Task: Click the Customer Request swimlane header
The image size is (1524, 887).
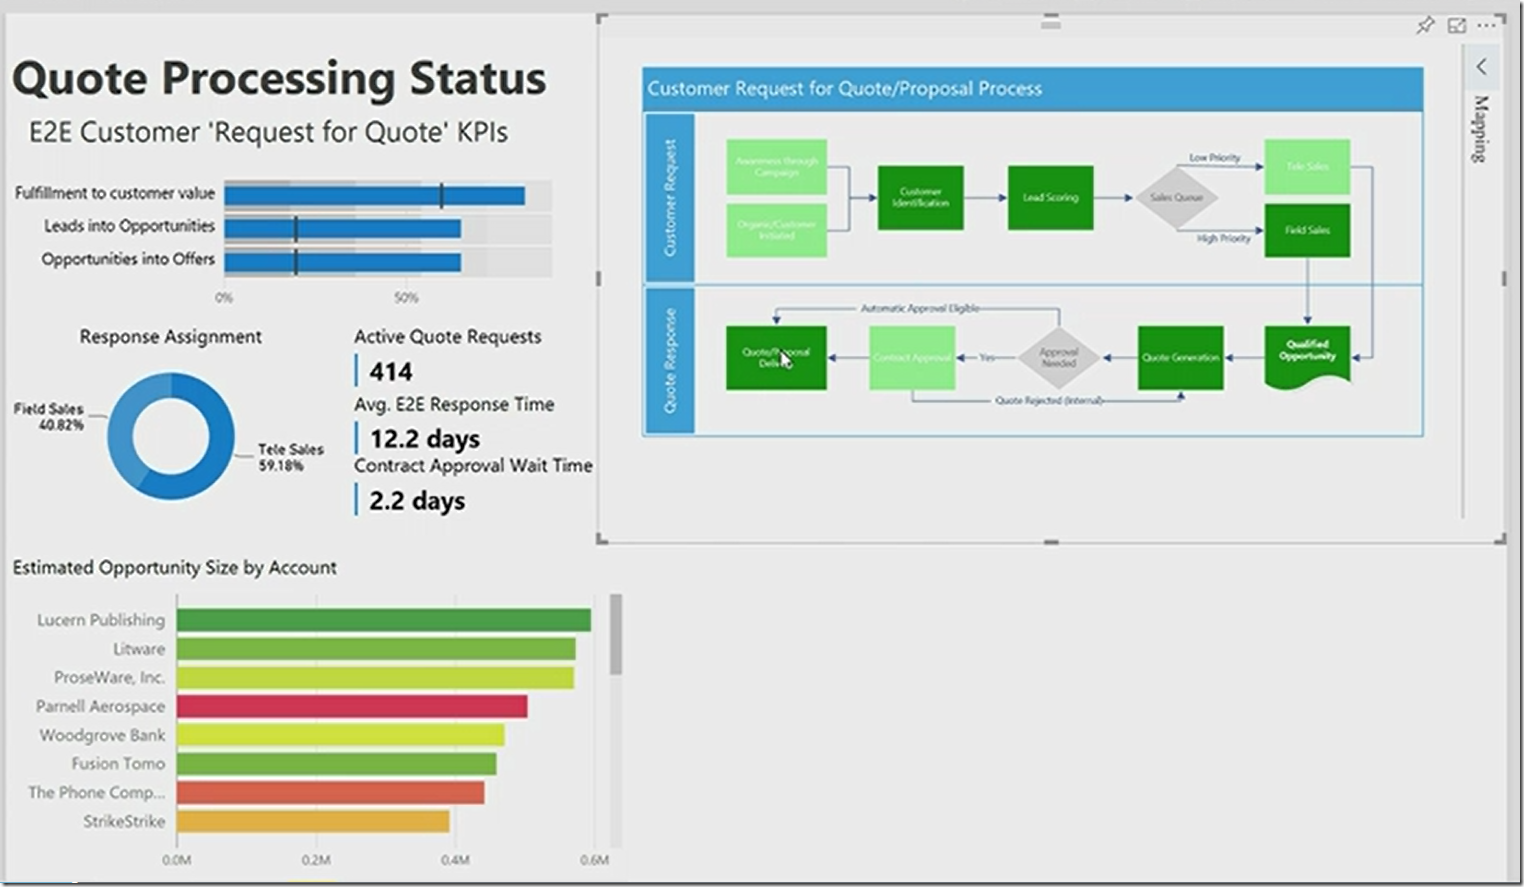Action: [x=669, y=198]
